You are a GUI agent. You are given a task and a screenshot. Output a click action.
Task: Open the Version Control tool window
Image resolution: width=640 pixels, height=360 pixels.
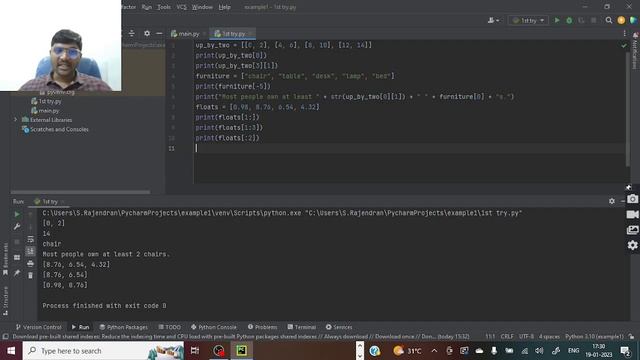click(38, 327)
